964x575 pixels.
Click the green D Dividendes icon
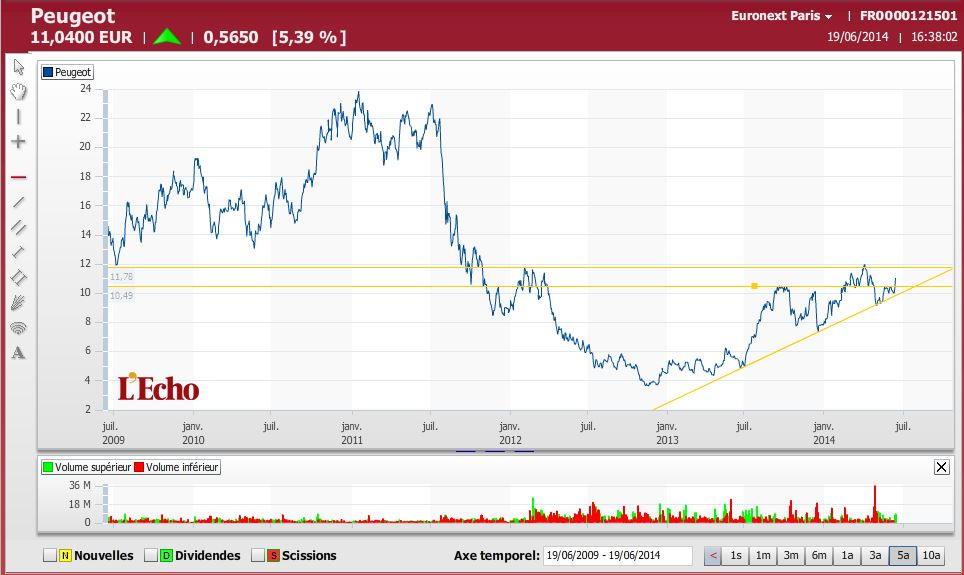166,555
